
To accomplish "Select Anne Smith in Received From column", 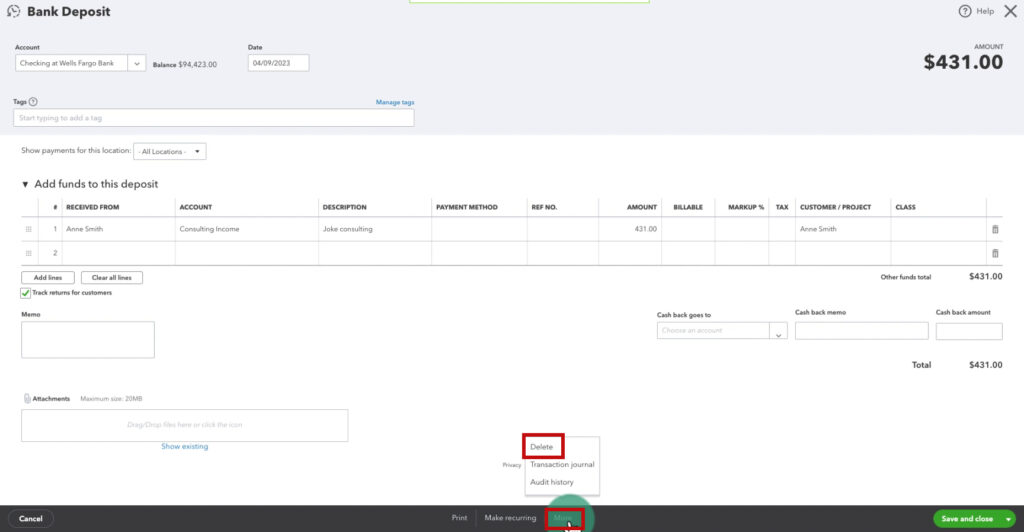I will coord(85,229).
